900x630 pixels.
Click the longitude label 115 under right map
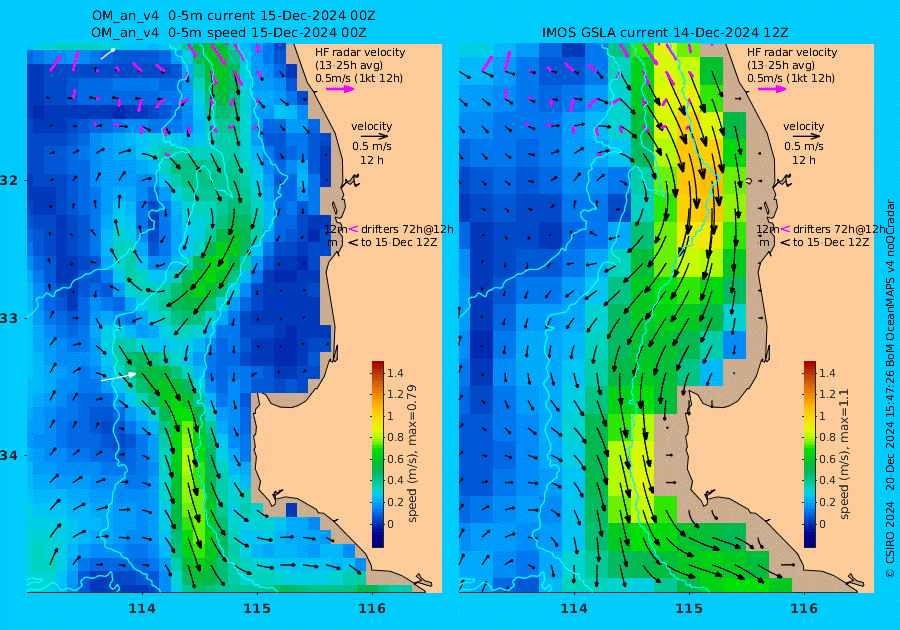pos(689,609)
